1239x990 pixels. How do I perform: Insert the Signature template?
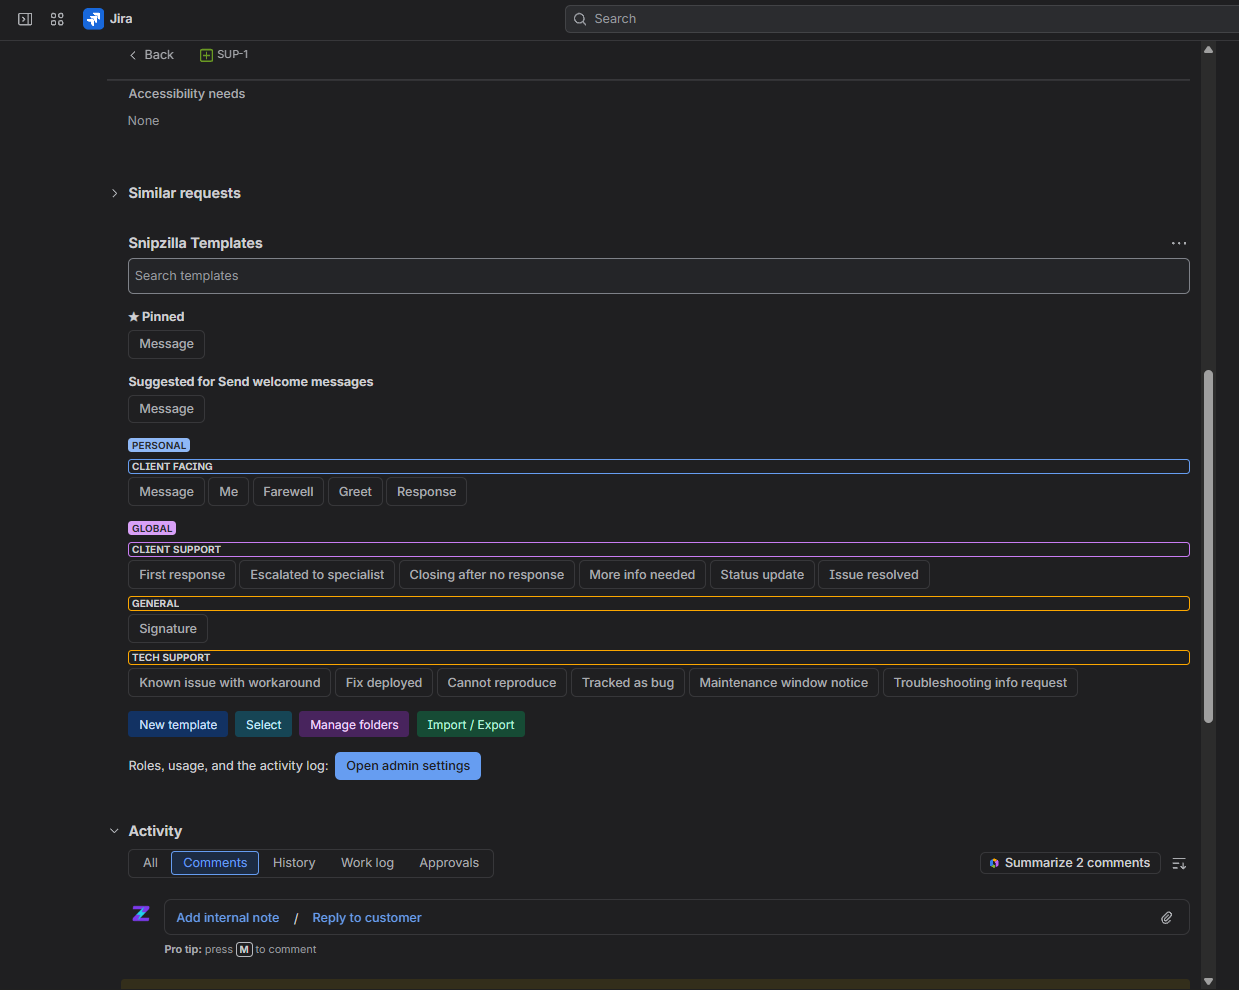tap(168, 629)
